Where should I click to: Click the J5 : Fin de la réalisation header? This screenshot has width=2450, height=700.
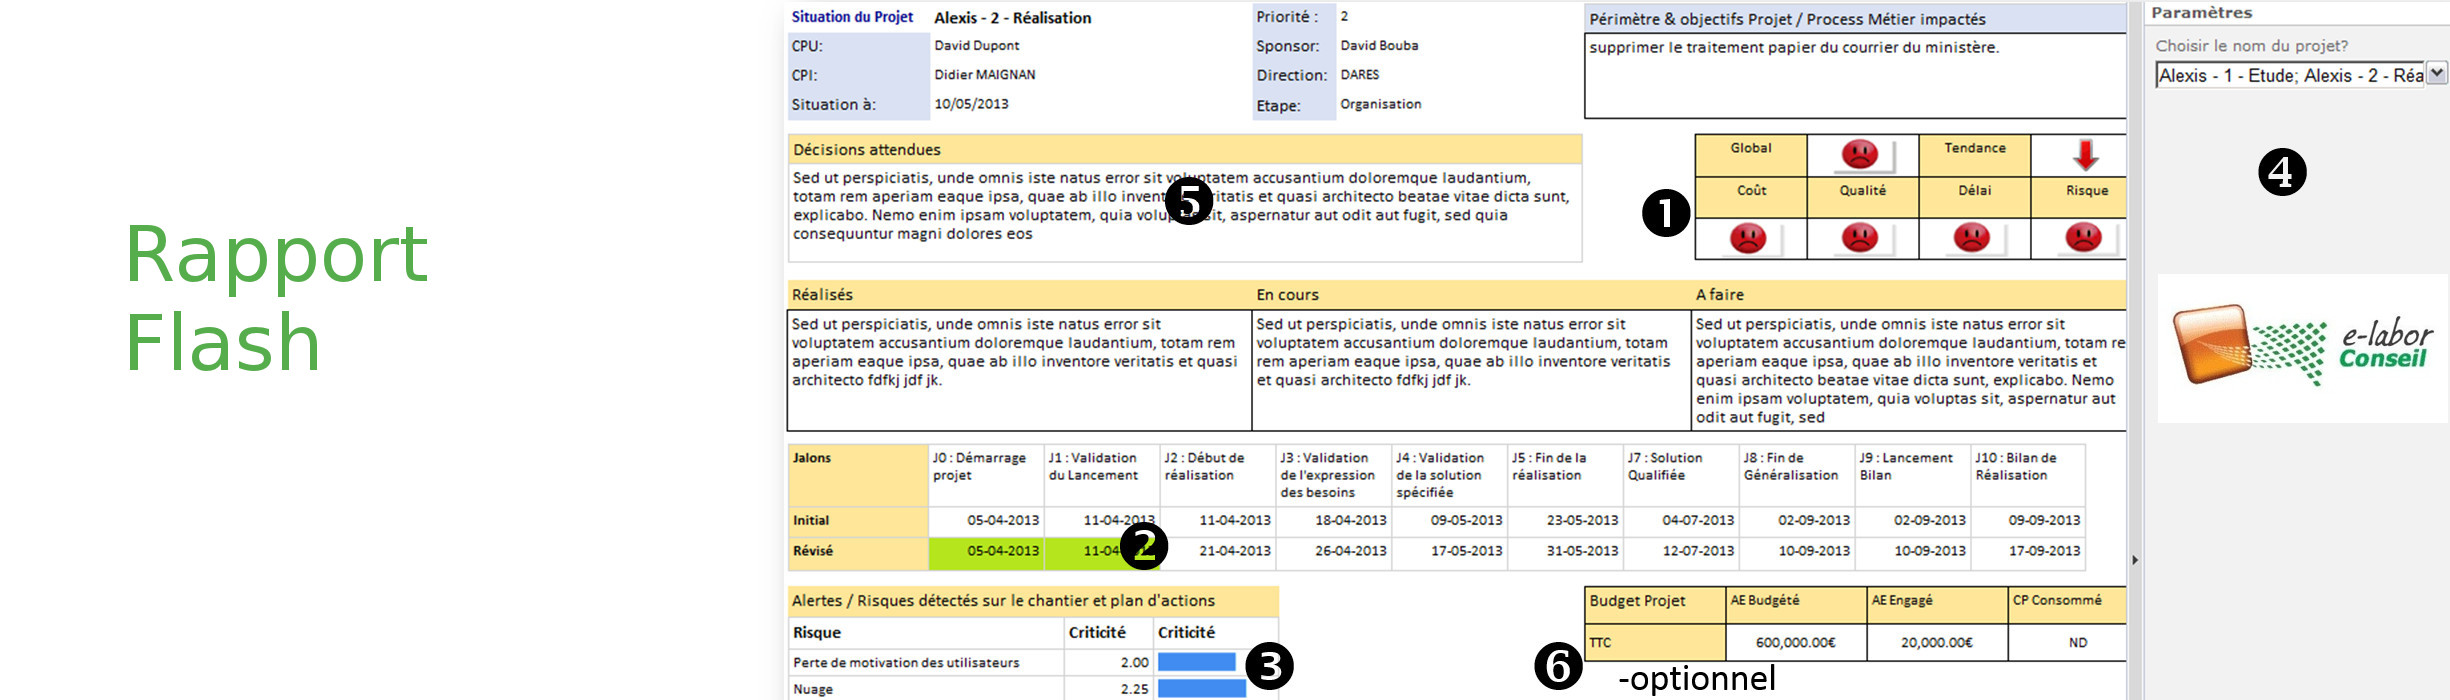click(1565, 475)
